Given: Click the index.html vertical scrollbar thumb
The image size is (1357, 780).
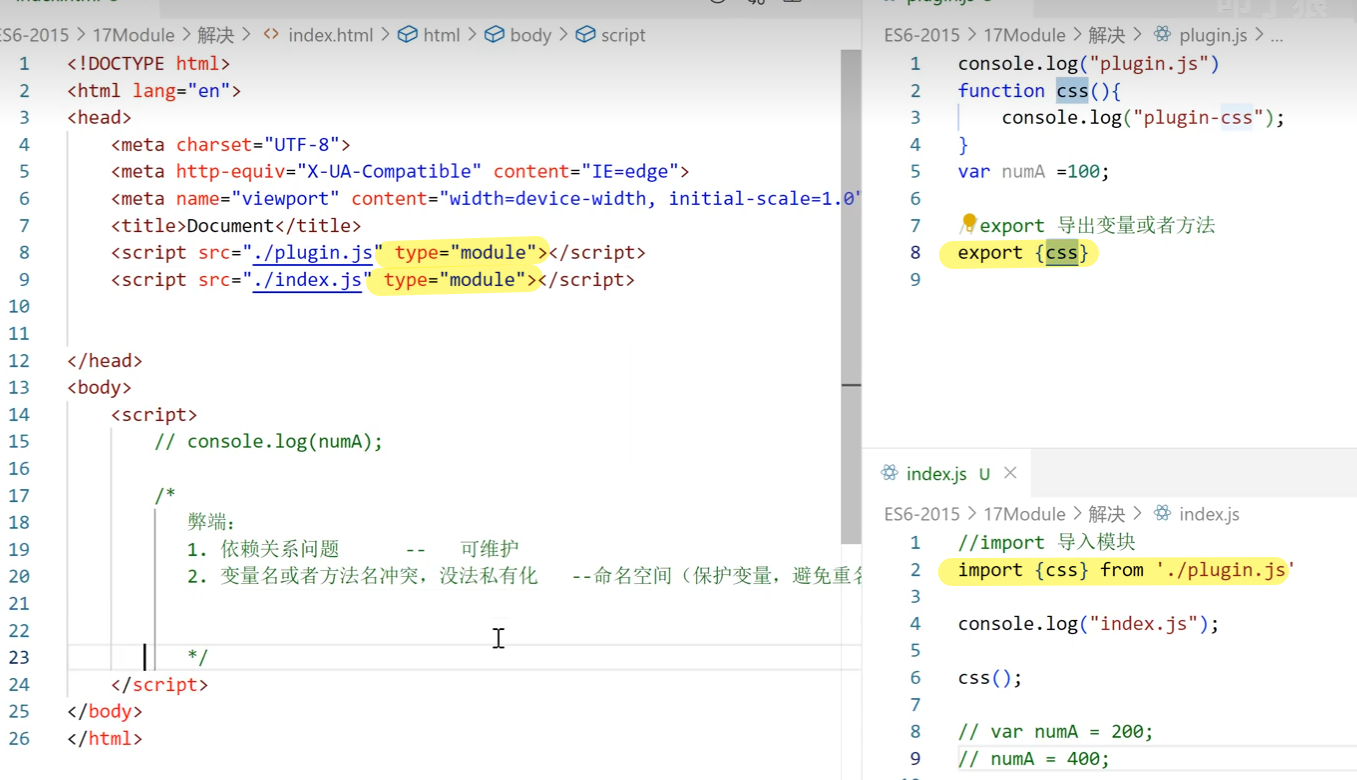Looking at the screenshot, I should [x=851, y=297].
